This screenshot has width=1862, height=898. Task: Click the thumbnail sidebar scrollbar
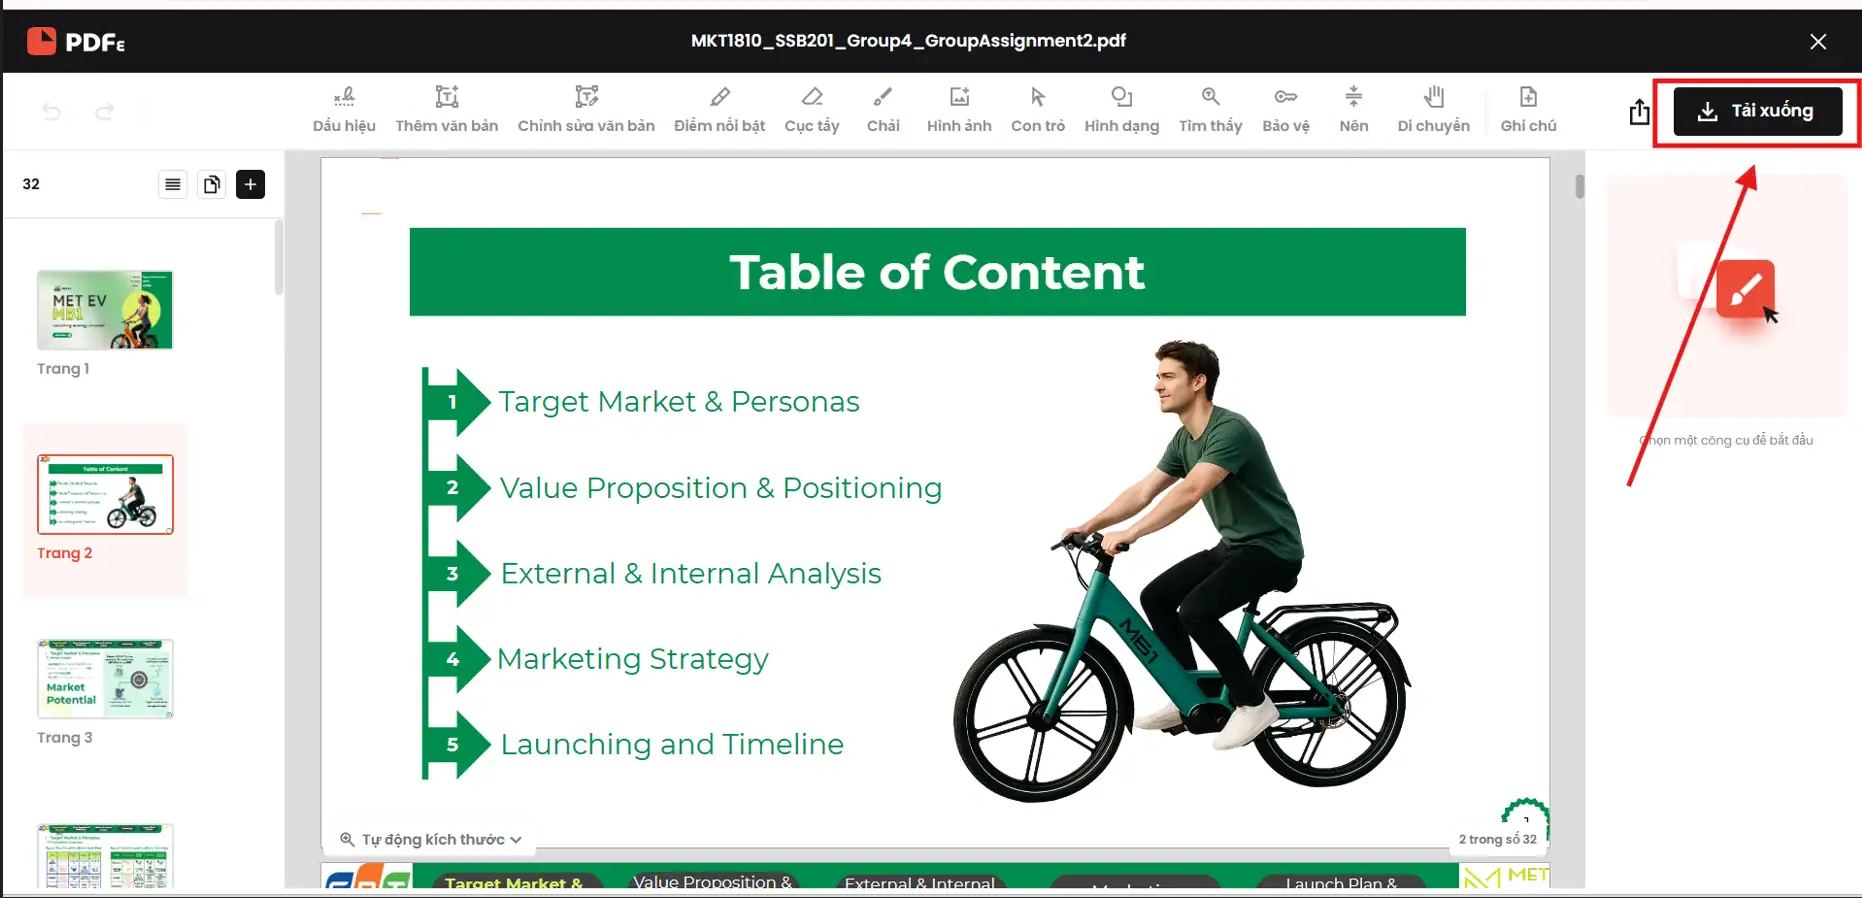coord(279,258)
